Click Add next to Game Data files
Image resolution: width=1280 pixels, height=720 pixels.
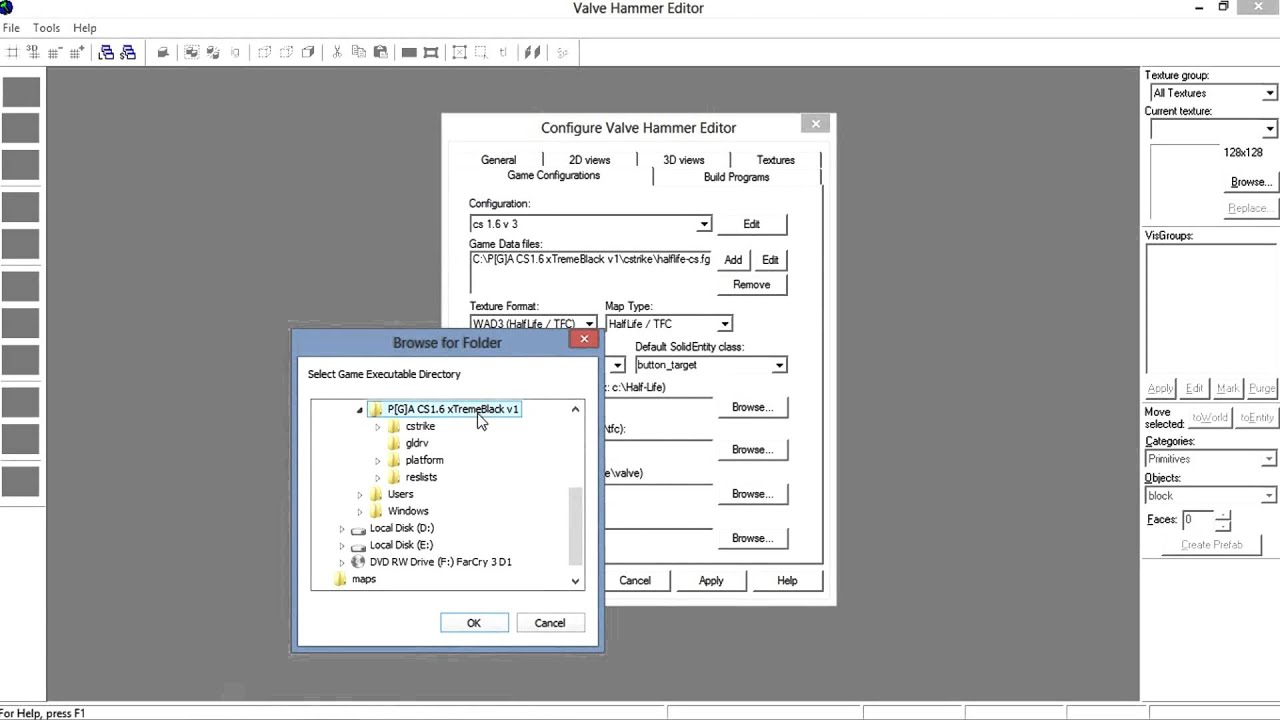click(733, 260)
